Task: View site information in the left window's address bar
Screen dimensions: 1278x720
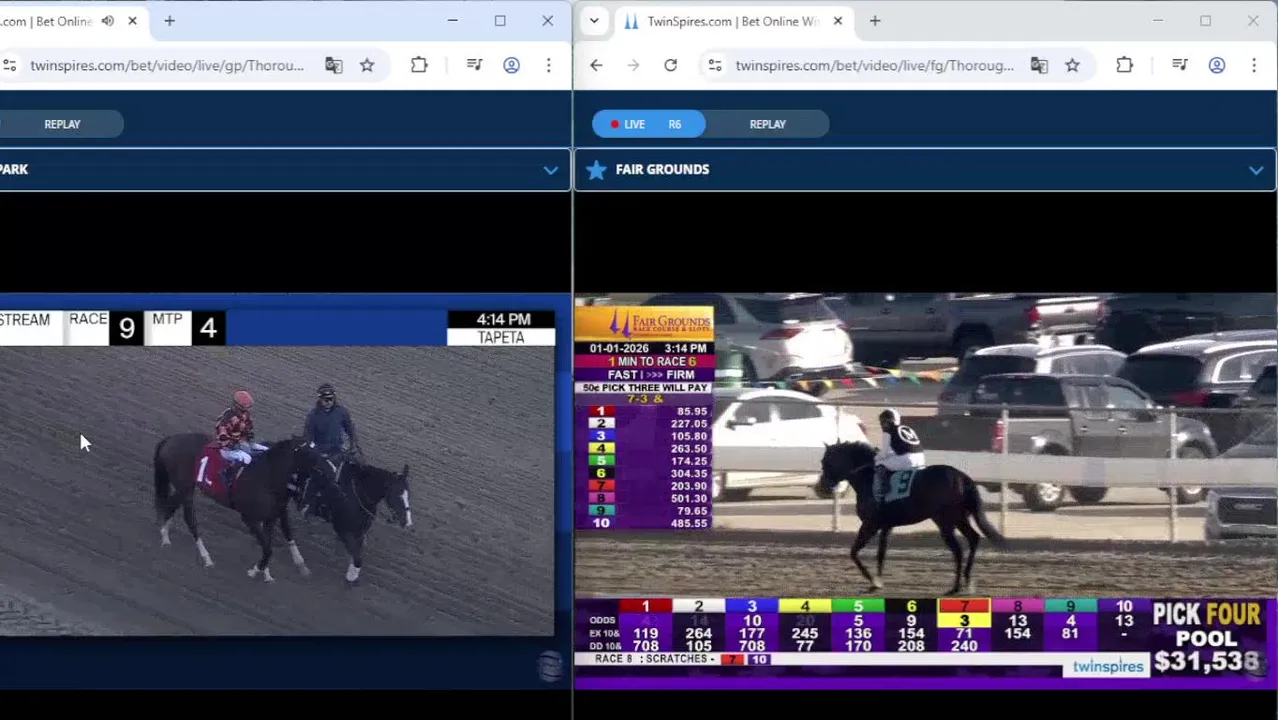Action: pos(10,65)
